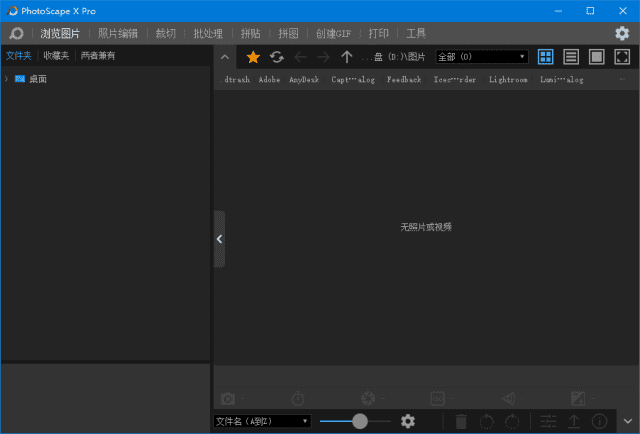This screenshot has width=640, height=434.
Task: Enable thumbnail grid view
Action: pyautogui.click(x=546, y=57)
